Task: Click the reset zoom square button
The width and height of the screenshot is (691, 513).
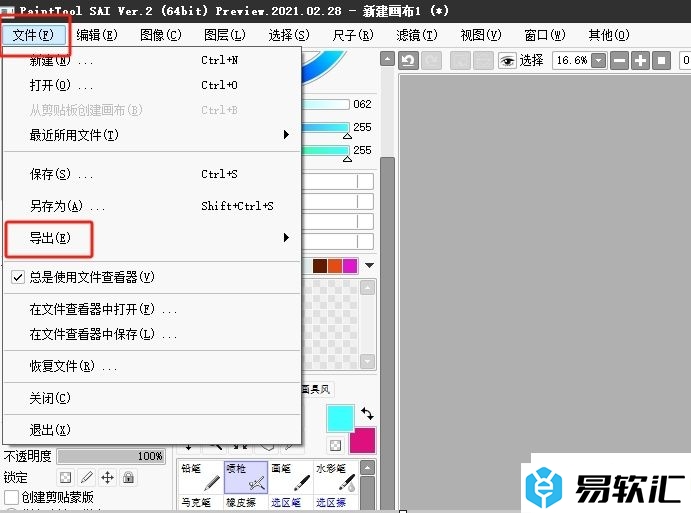Action: [x=661, y=60]
